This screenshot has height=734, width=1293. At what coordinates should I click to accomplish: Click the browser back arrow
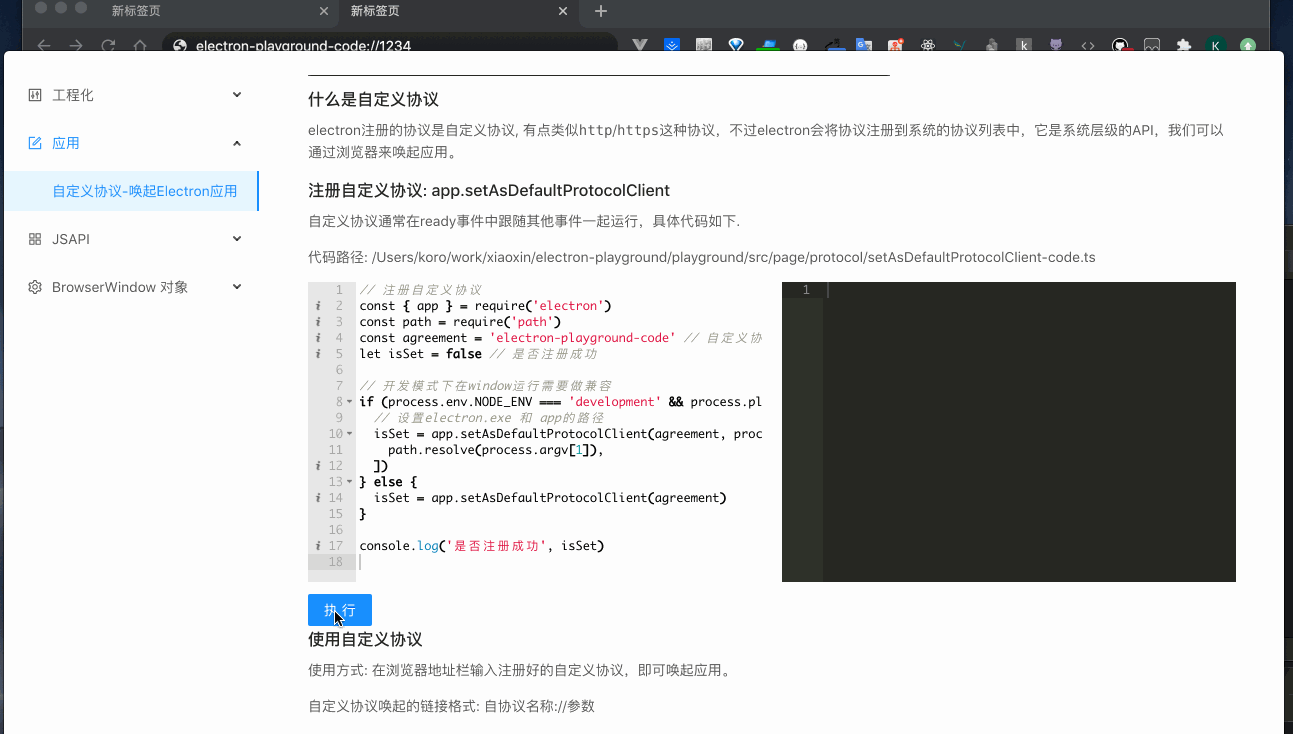43,45
